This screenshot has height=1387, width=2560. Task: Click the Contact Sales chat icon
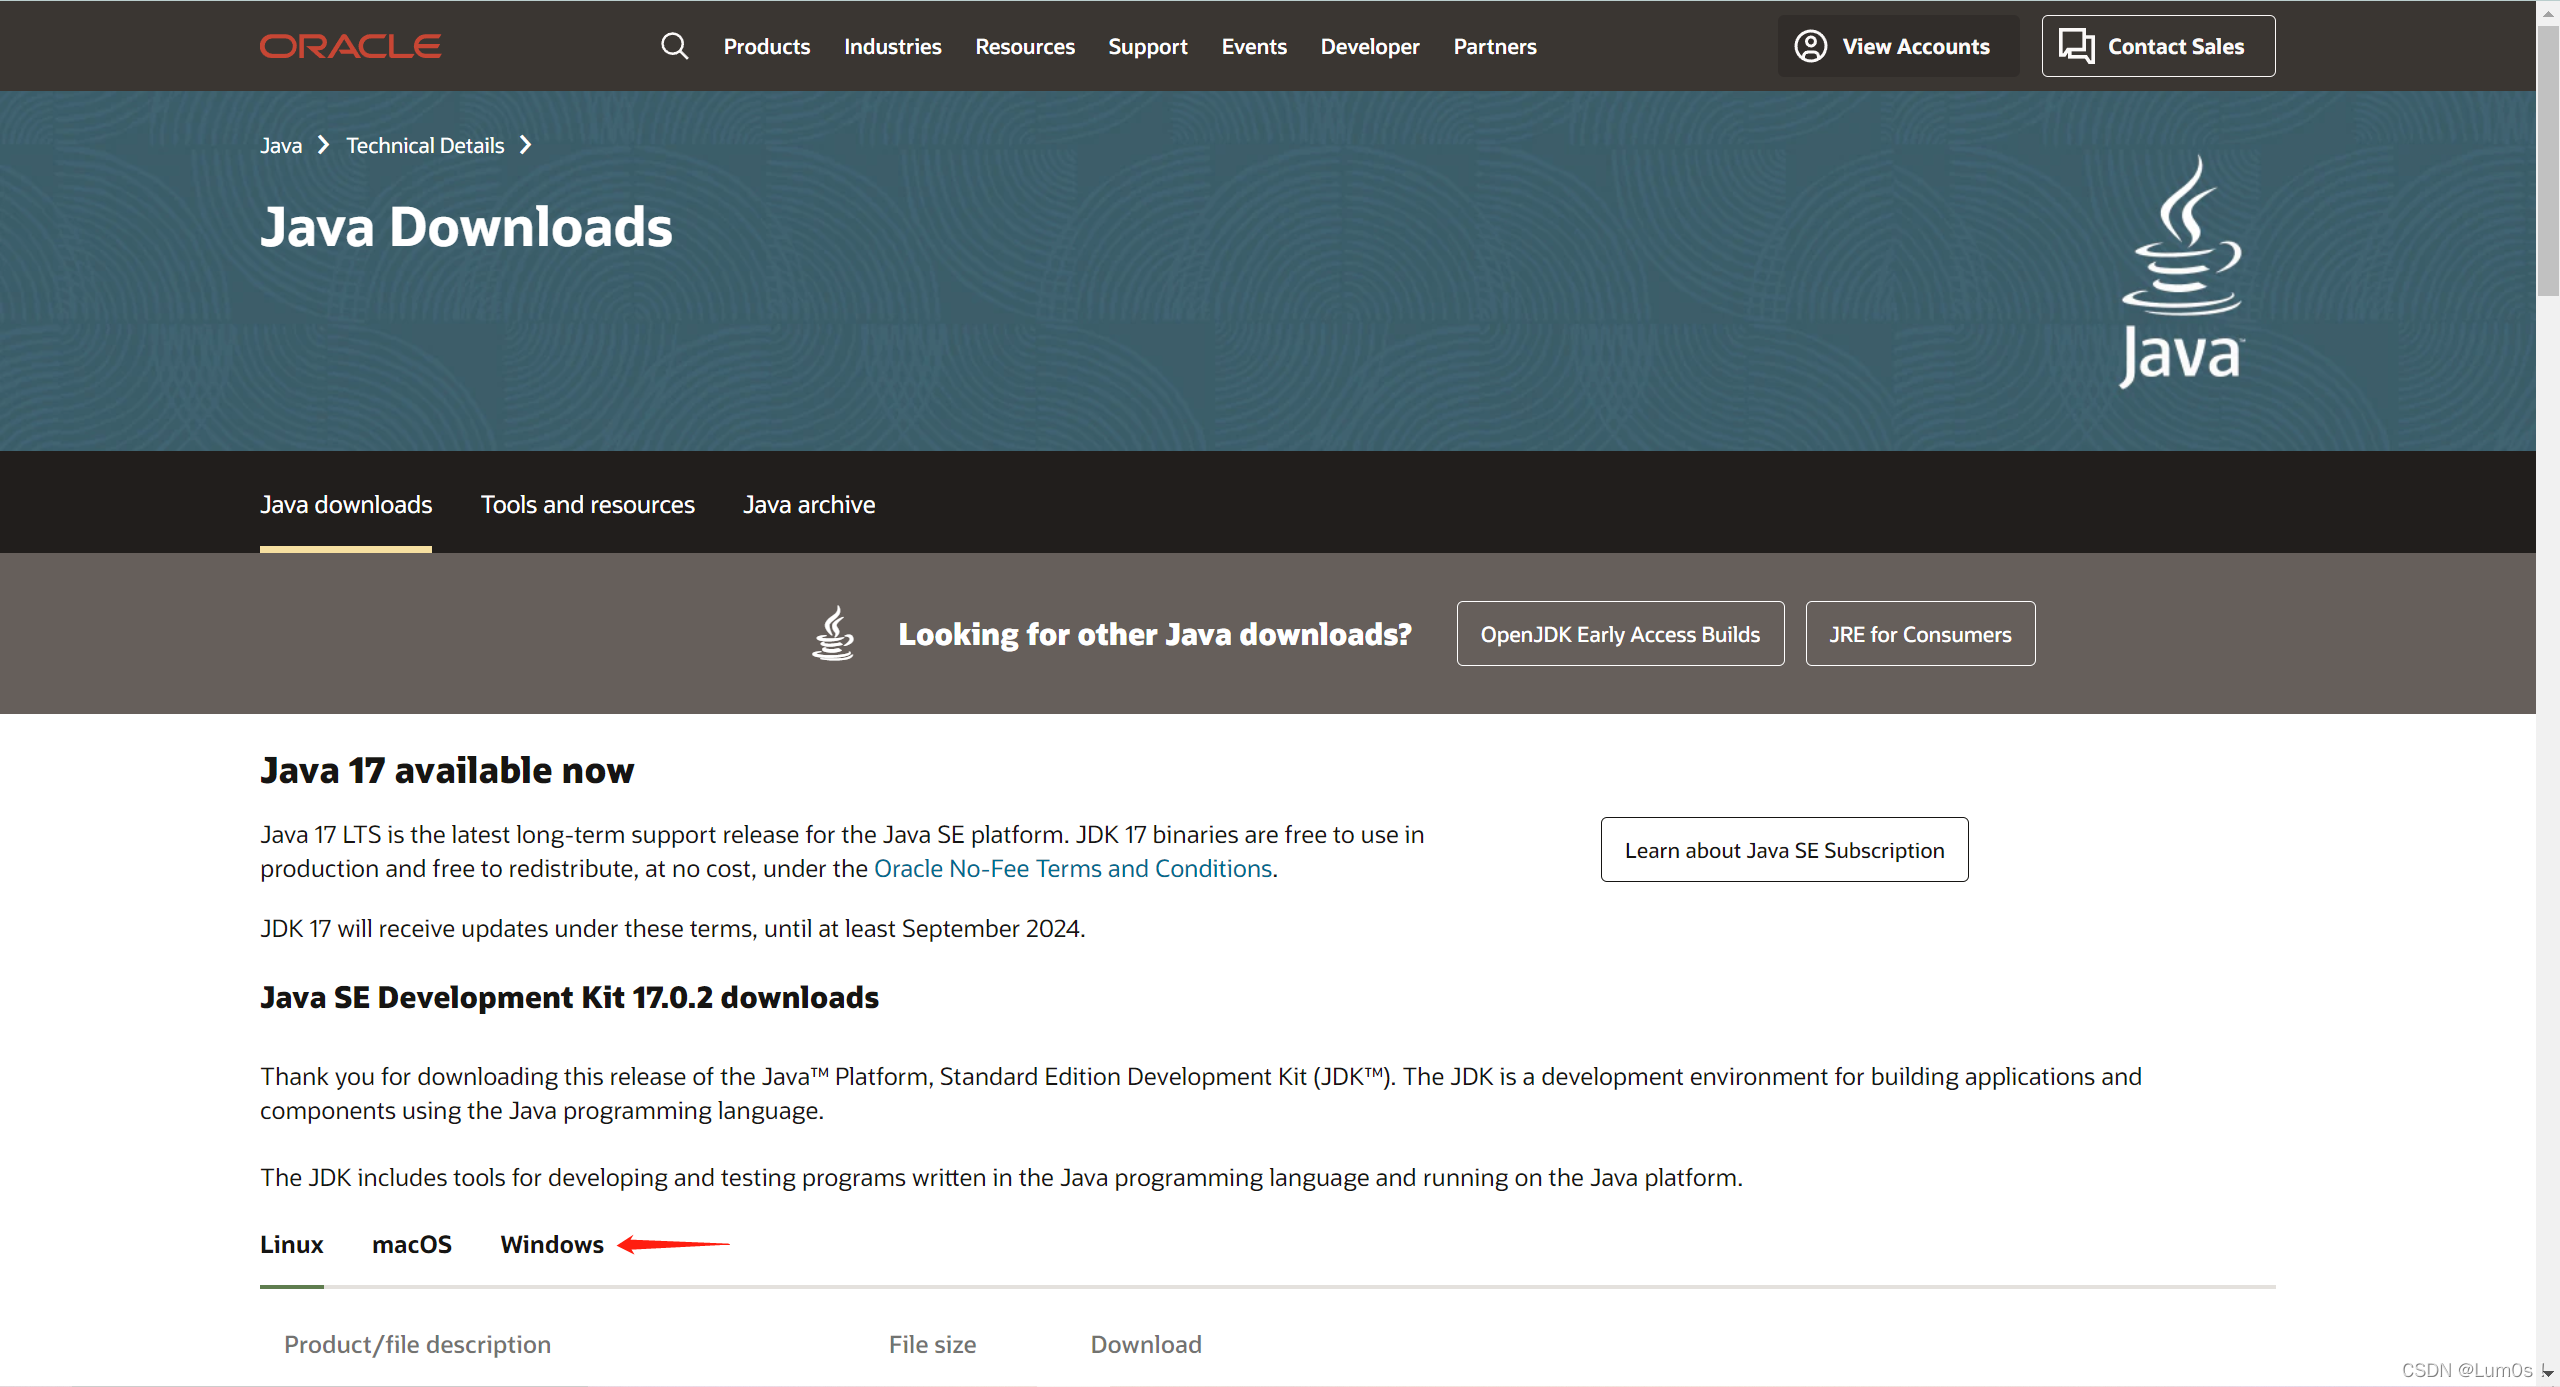(2076, 46)
